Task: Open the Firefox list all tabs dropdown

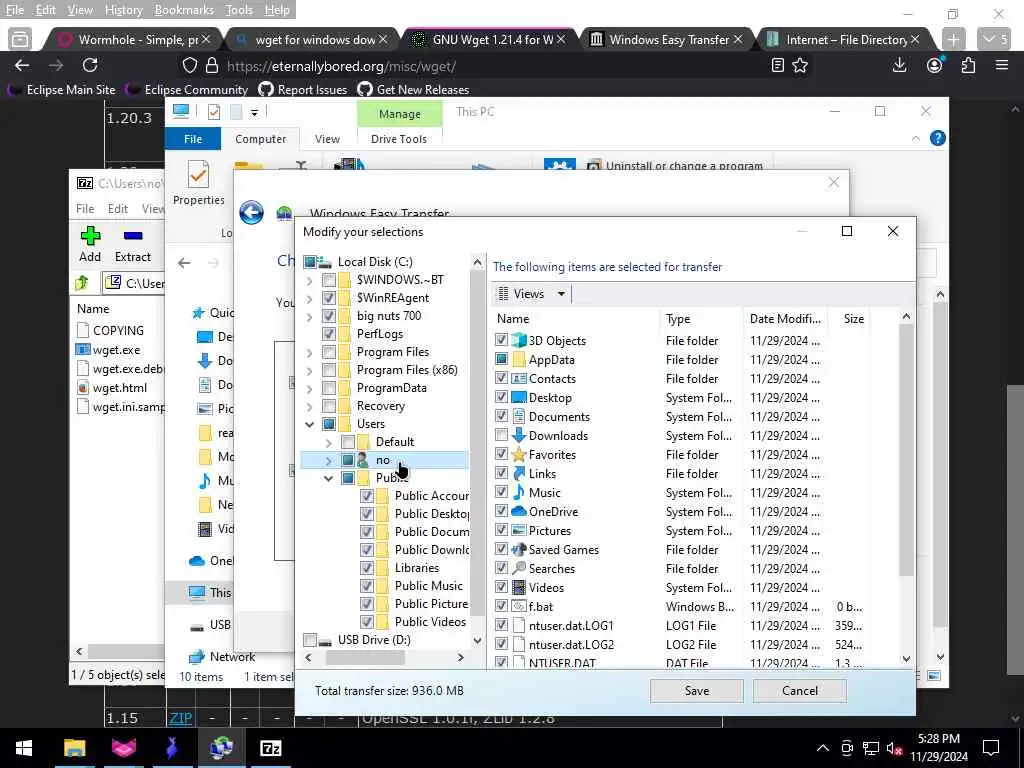Action: pyautogui.click(x=995, y=39)
